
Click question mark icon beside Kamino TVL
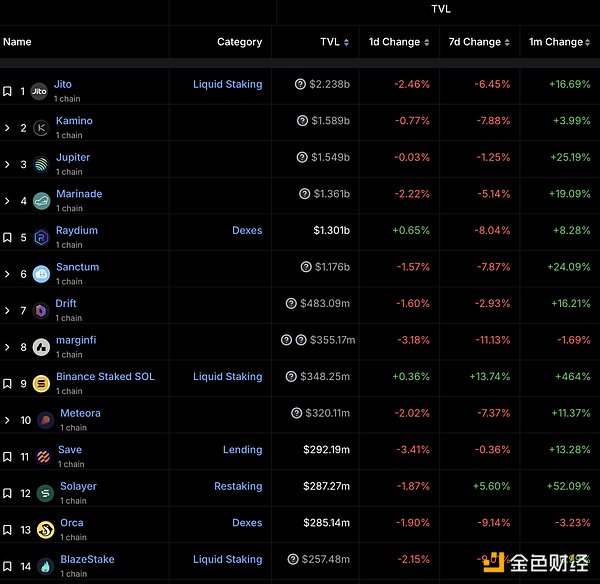pos(303,121)
